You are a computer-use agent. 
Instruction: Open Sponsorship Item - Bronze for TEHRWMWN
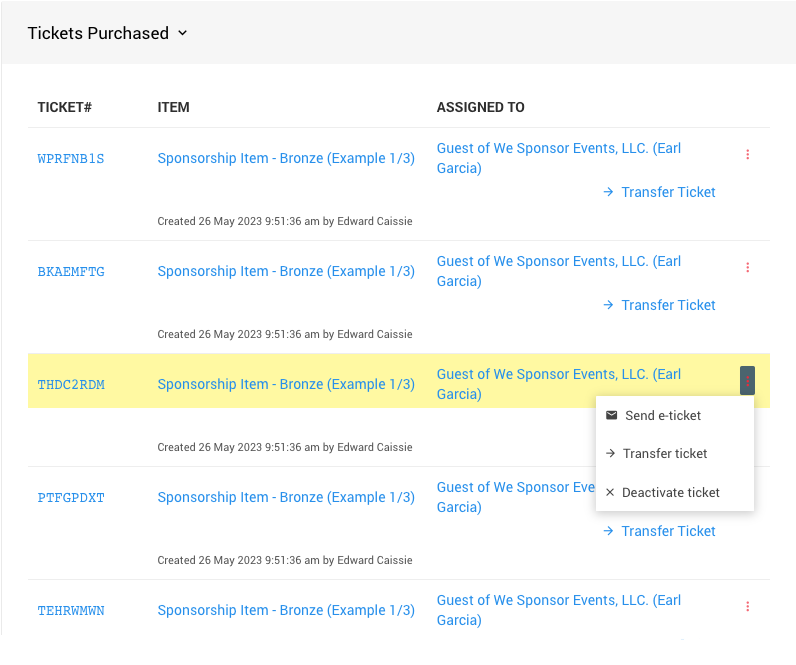286,610
